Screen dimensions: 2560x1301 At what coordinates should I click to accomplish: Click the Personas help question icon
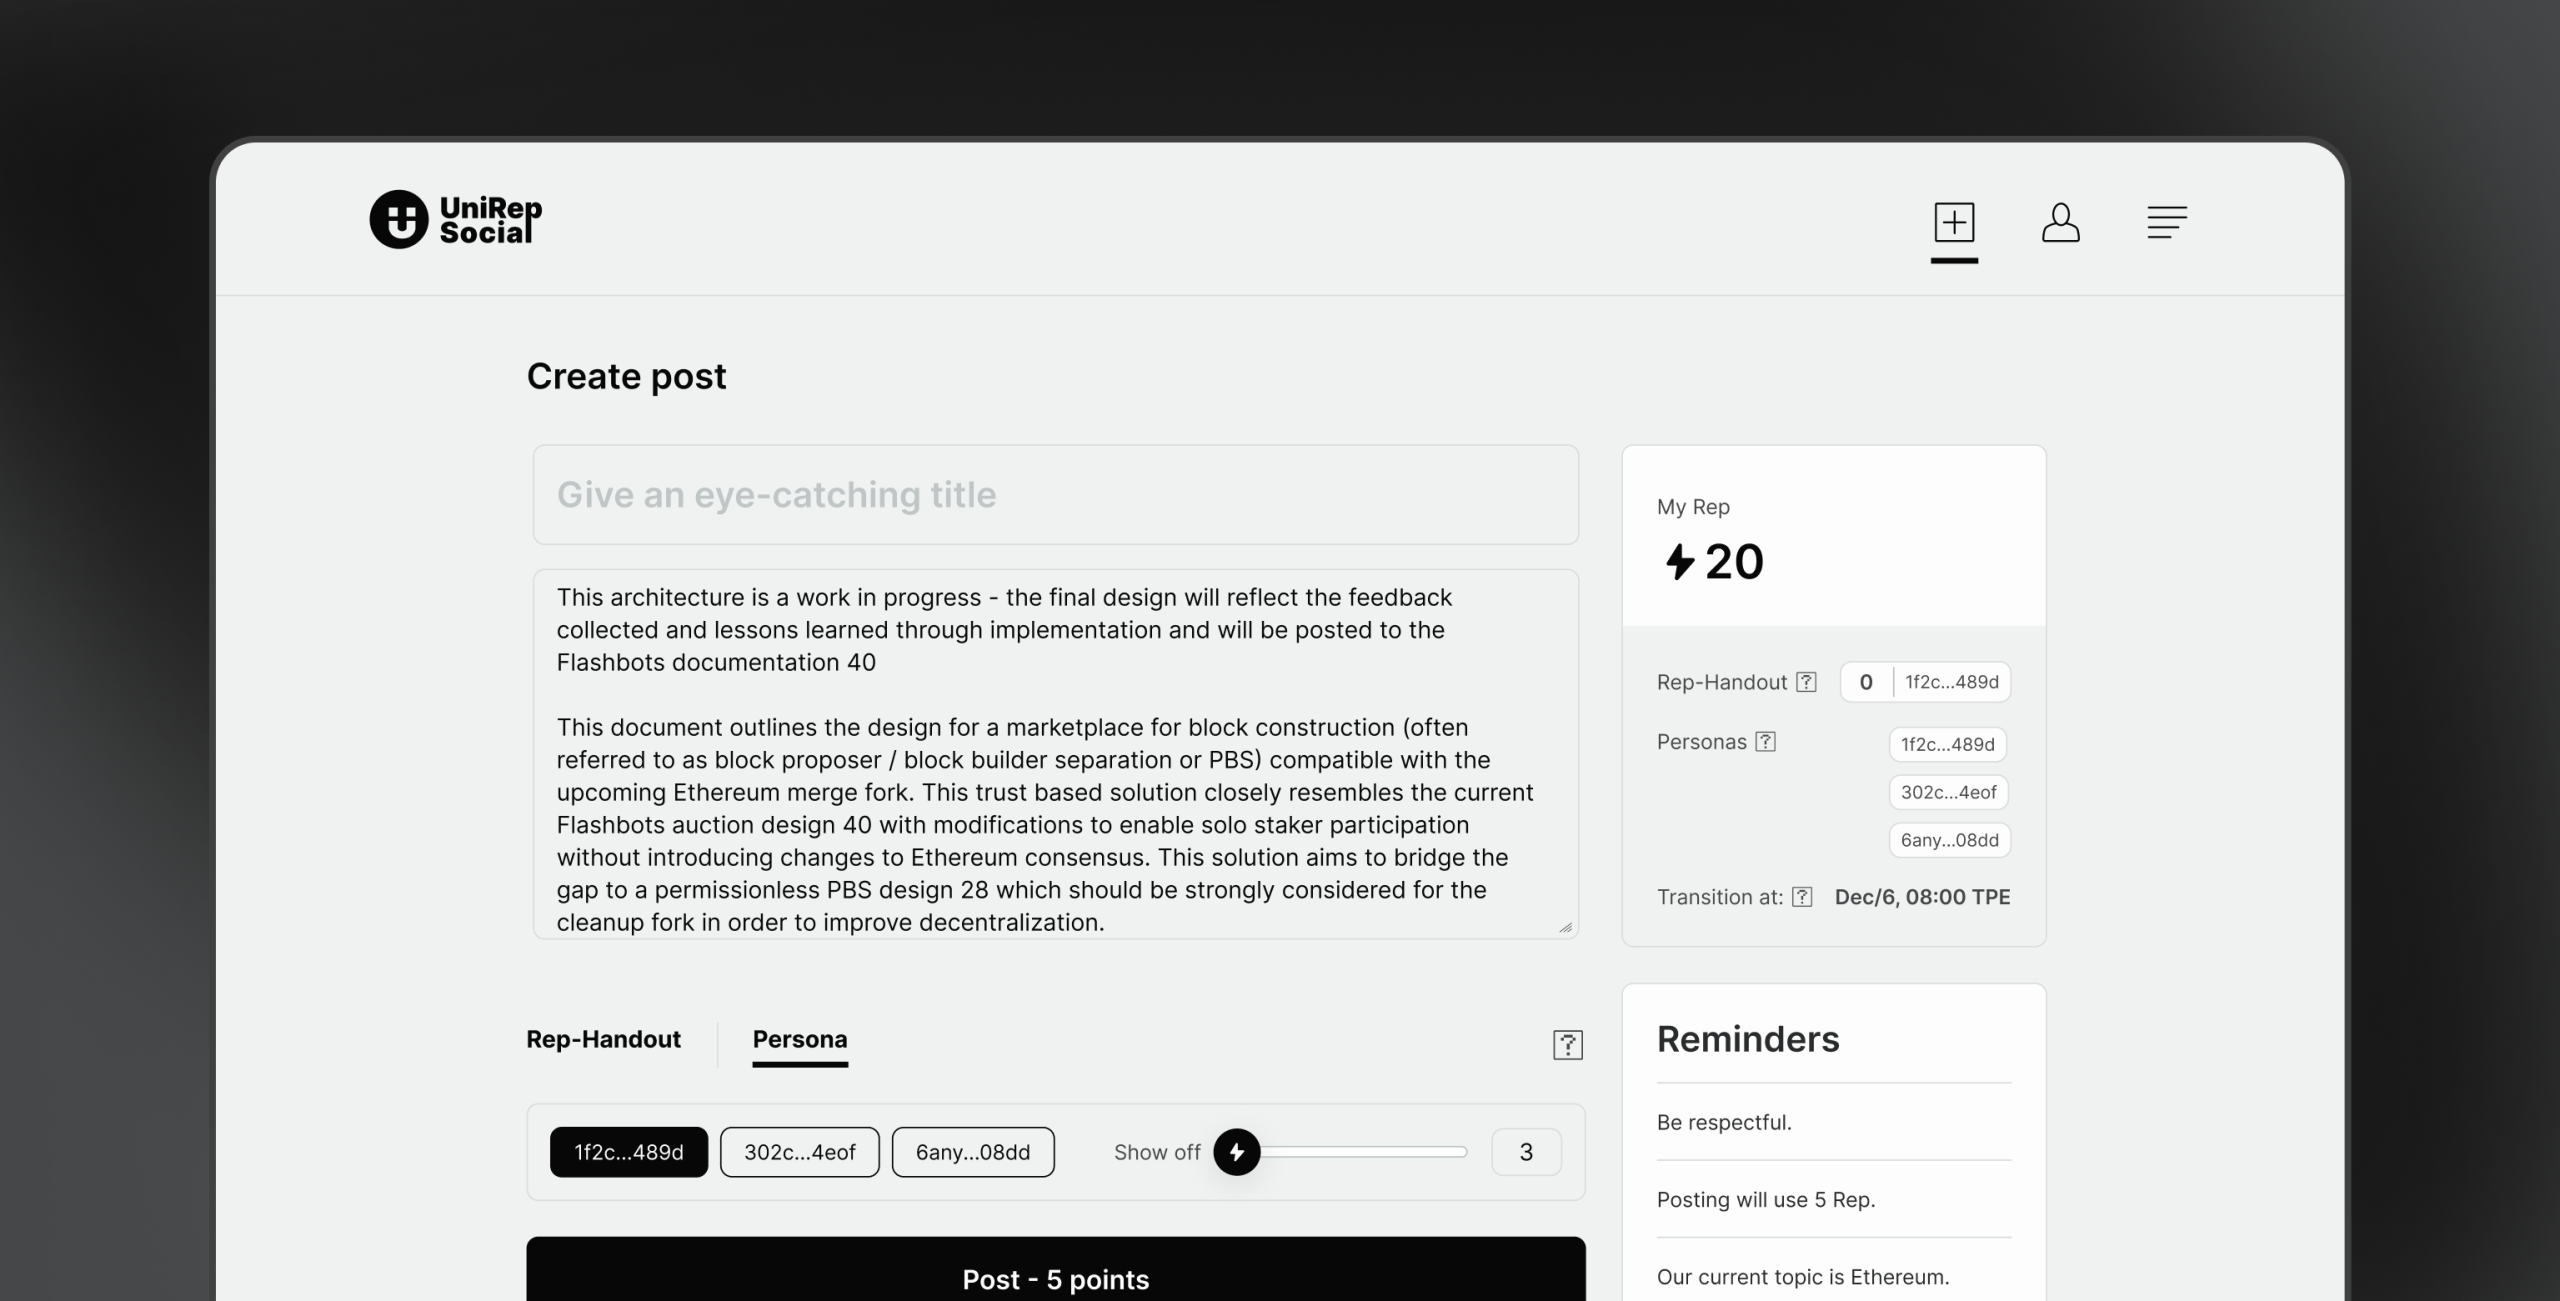tap(1766, 742)
